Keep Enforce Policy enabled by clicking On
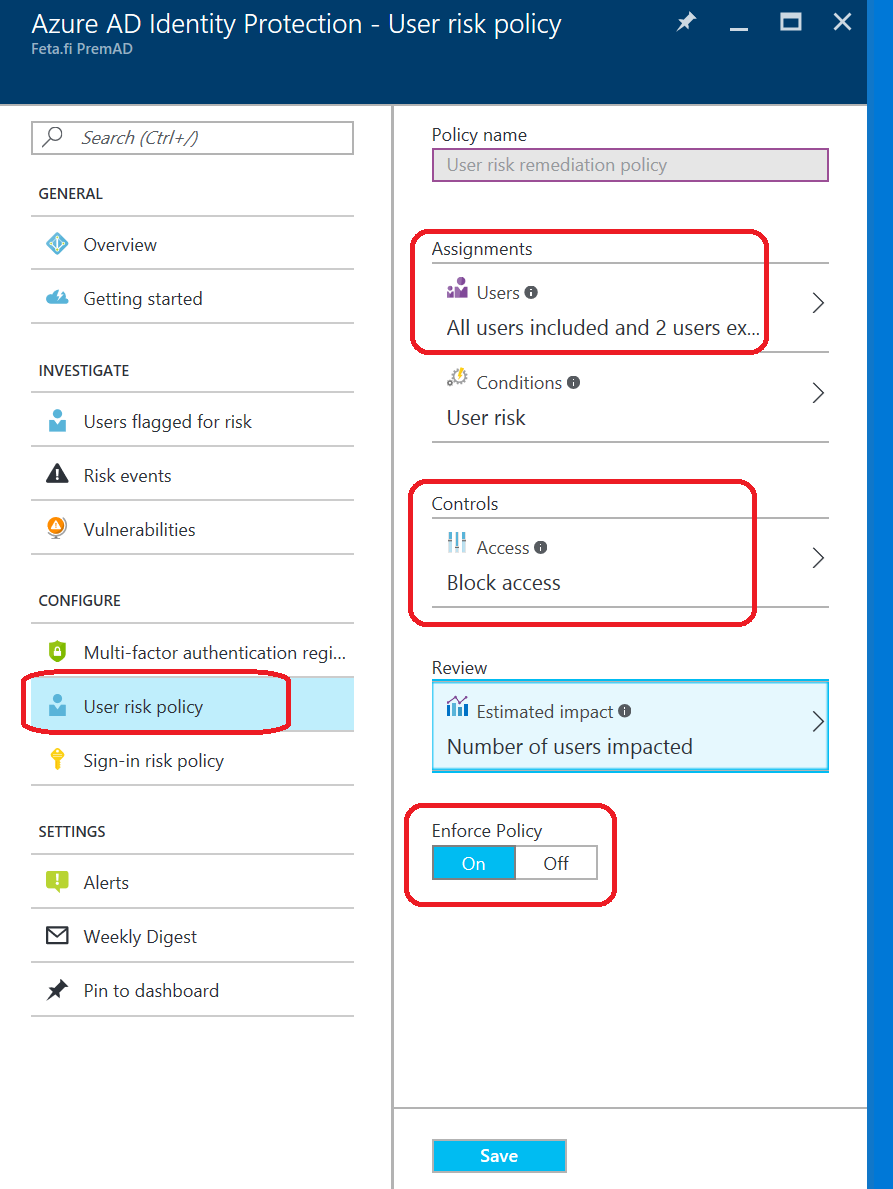Viewport: 893px width, 1189px height. 473,862
